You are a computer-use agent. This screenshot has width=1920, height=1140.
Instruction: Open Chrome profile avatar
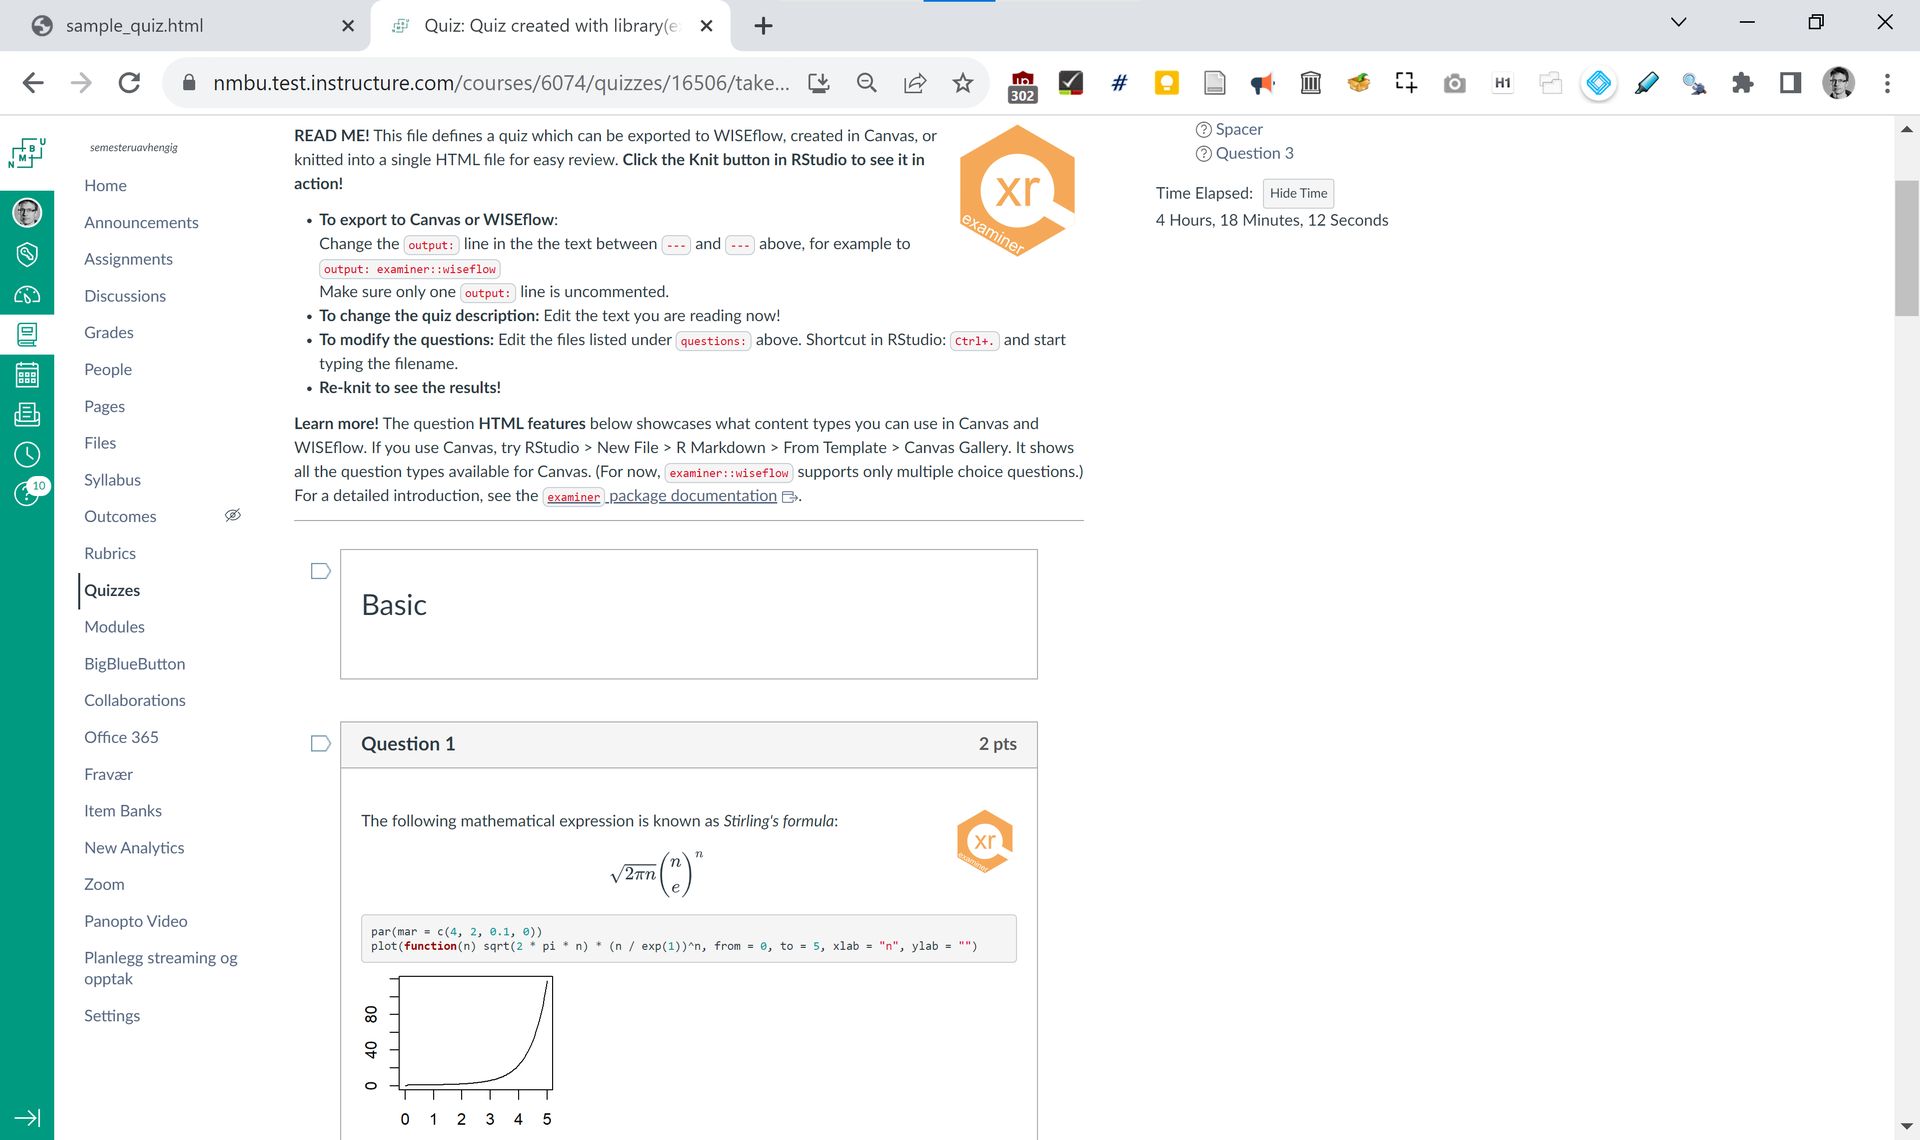coord(1839,83)
